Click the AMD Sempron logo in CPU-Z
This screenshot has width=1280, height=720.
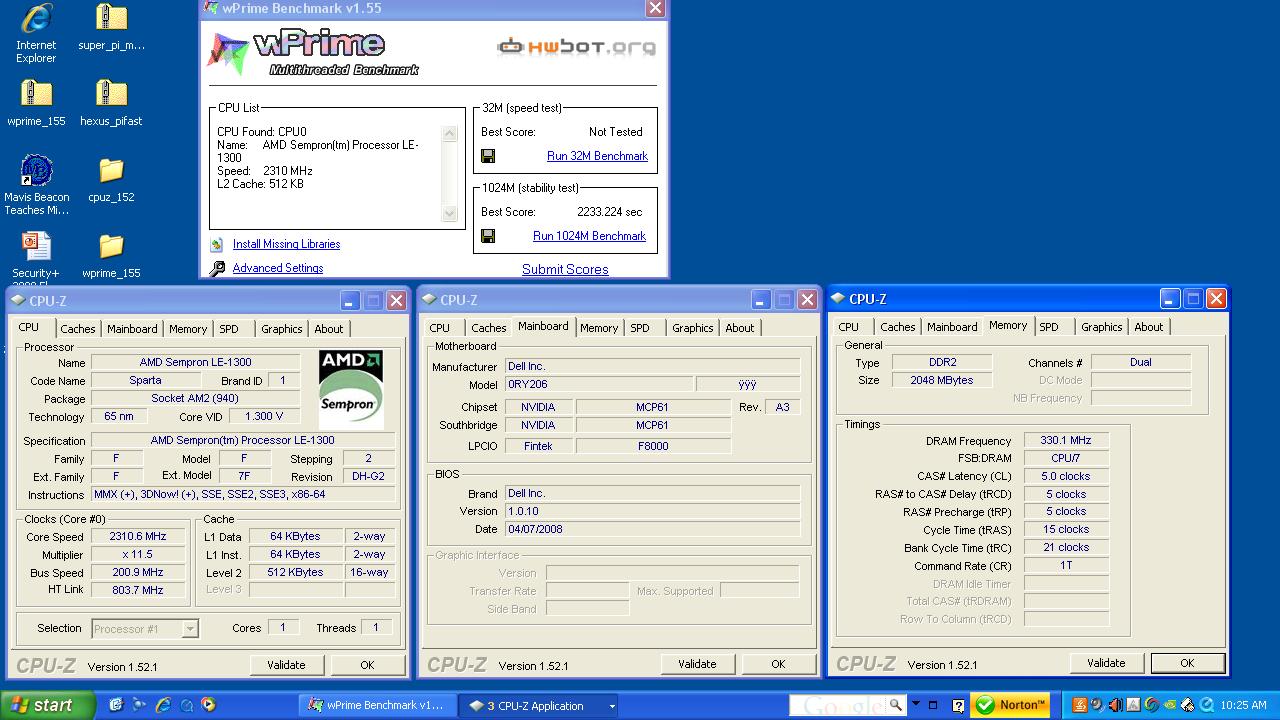(x=351, y=389)
